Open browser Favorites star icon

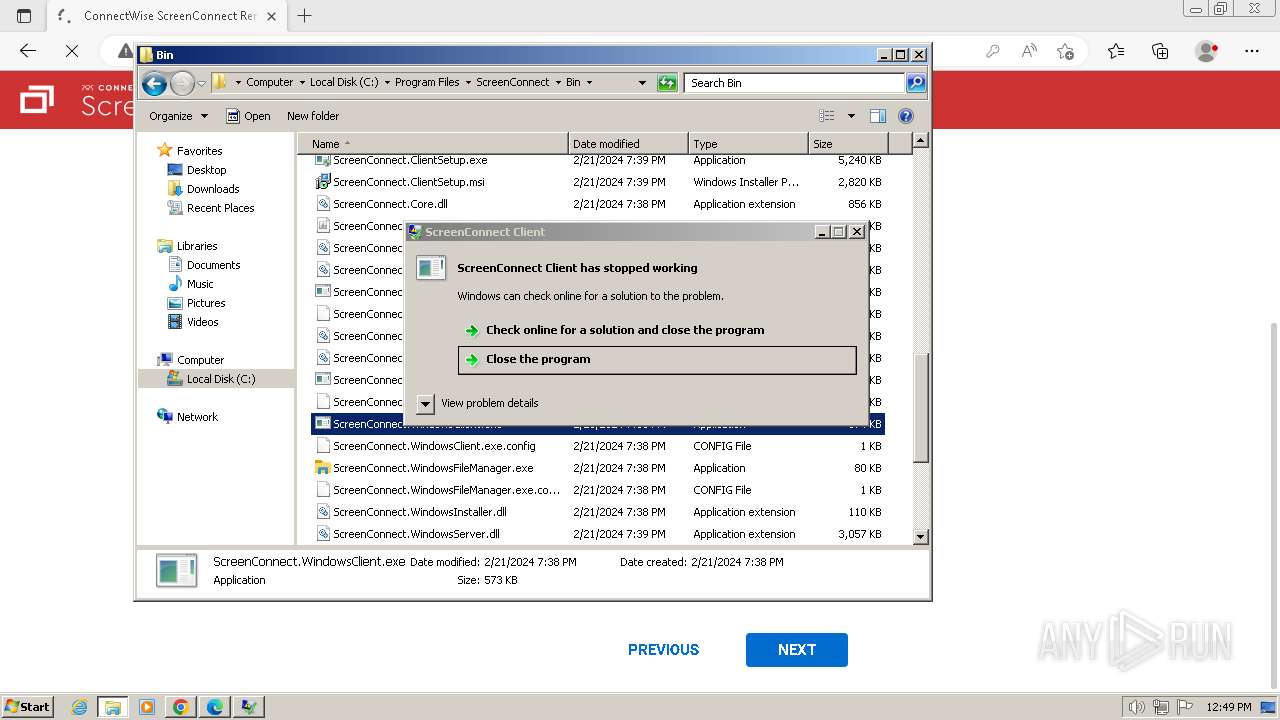coord(1116,51)
